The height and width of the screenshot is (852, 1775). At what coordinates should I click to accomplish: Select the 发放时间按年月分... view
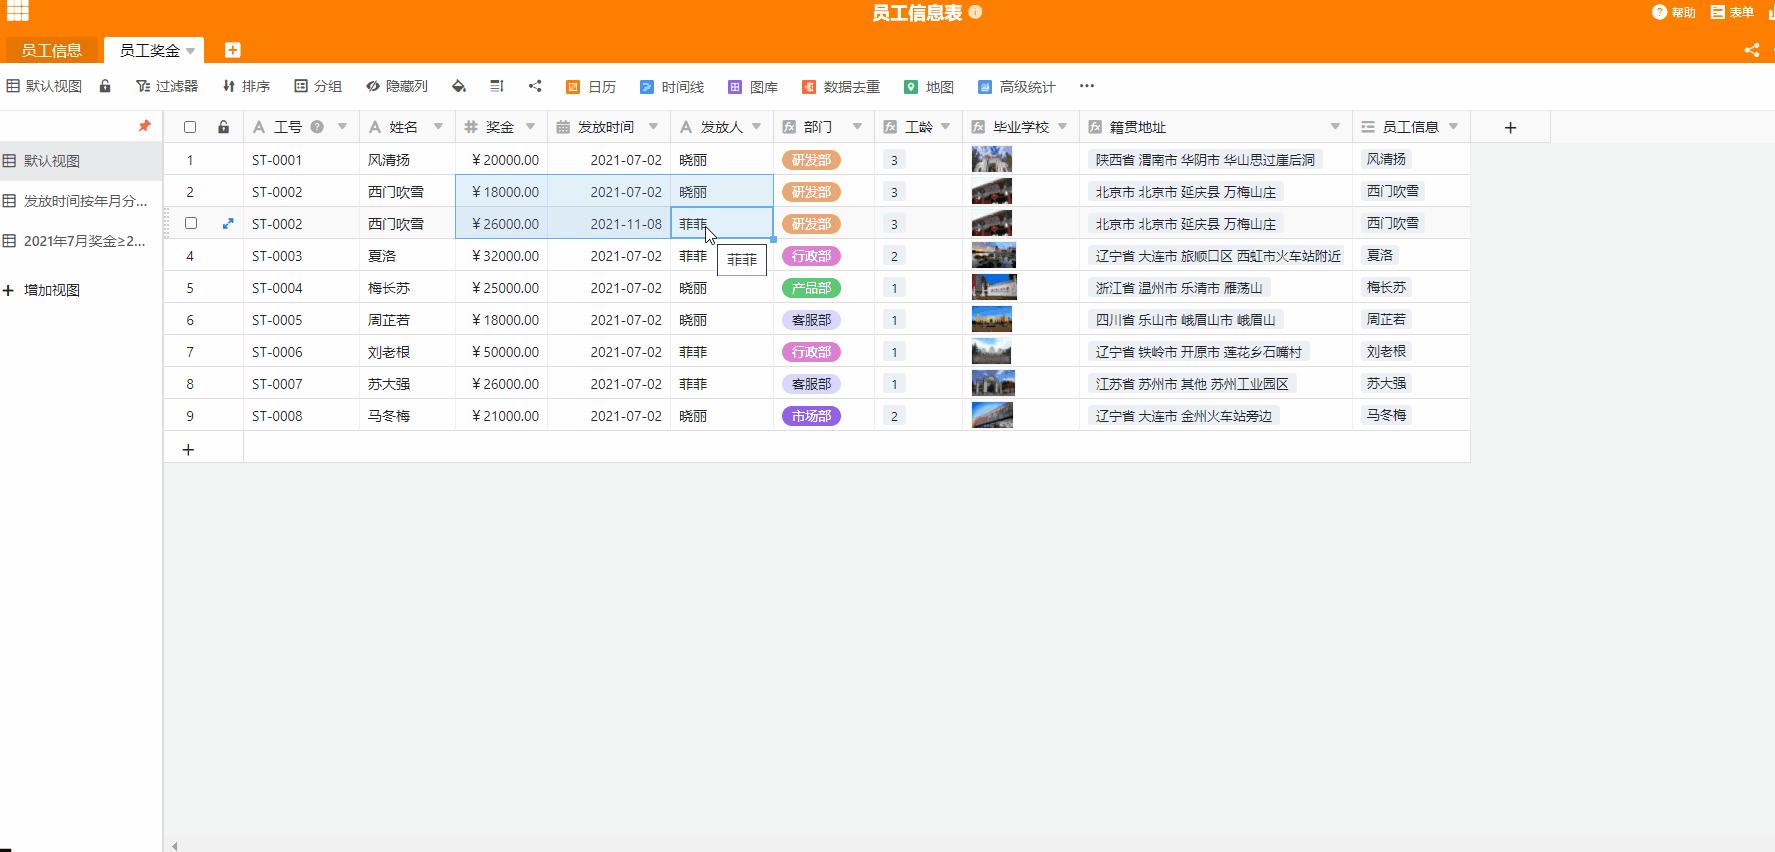click(x=81, y=201)
